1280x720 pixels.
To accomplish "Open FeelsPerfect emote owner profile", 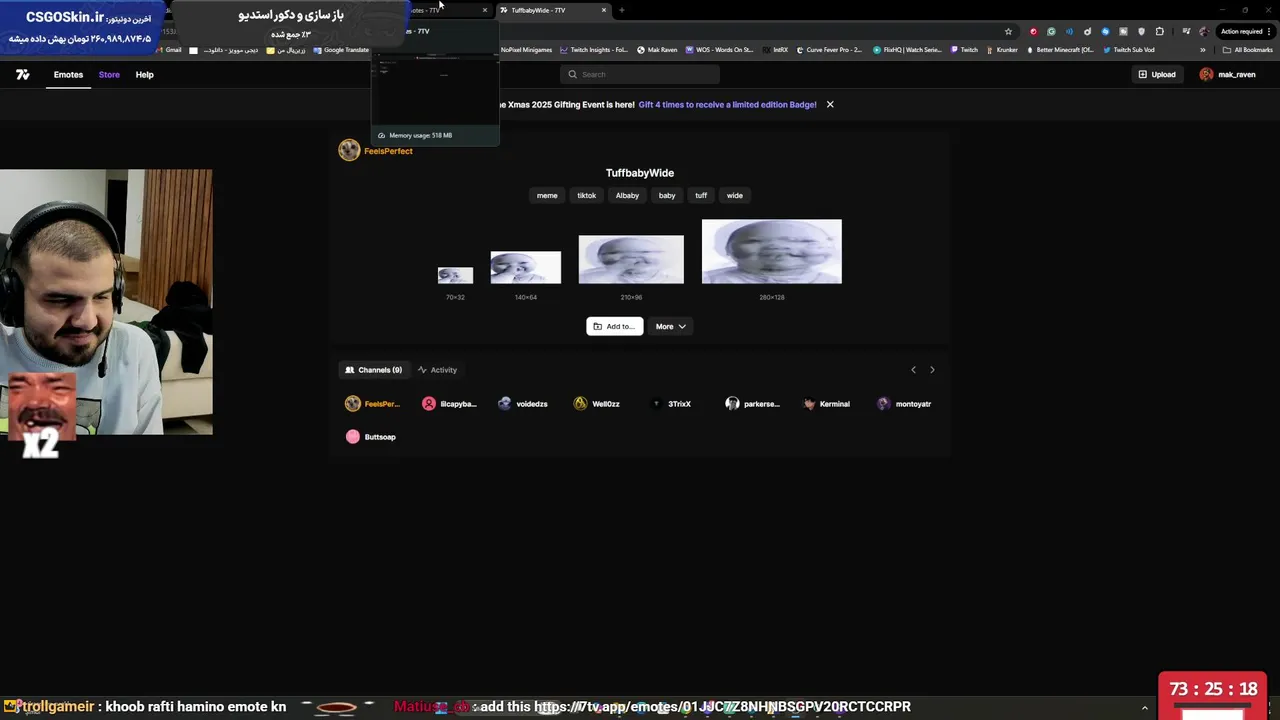I will [376, 151].
